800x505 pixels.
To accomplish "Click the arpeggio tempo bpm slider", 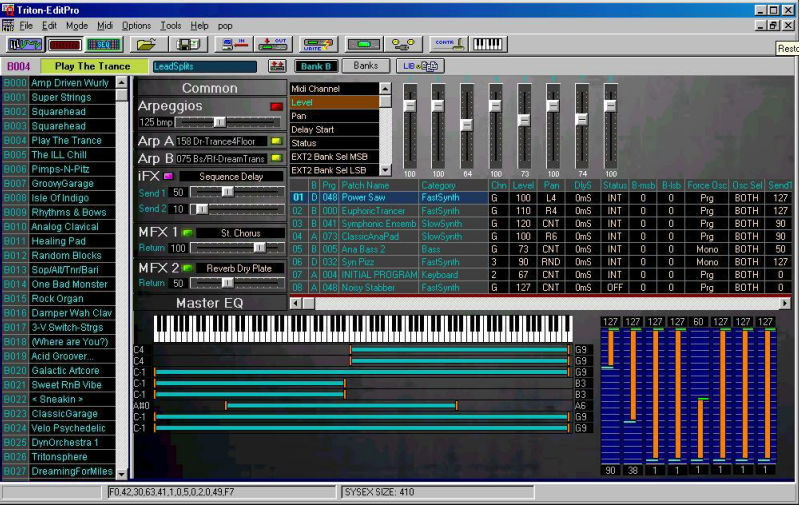I will (x=219, y=122).
